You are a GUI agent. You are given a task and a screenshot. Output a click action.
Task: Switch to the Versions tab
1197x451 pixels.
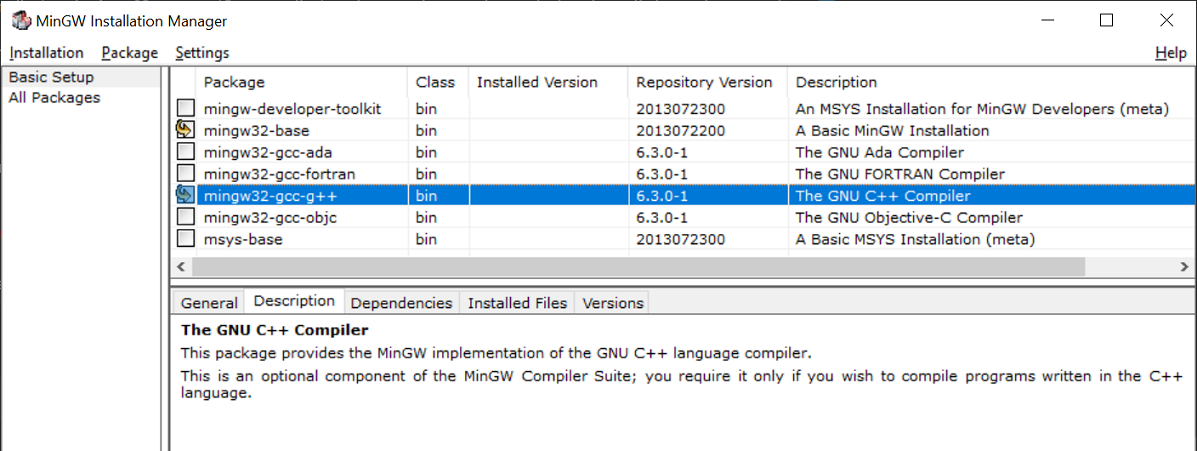tap(612, 303)
